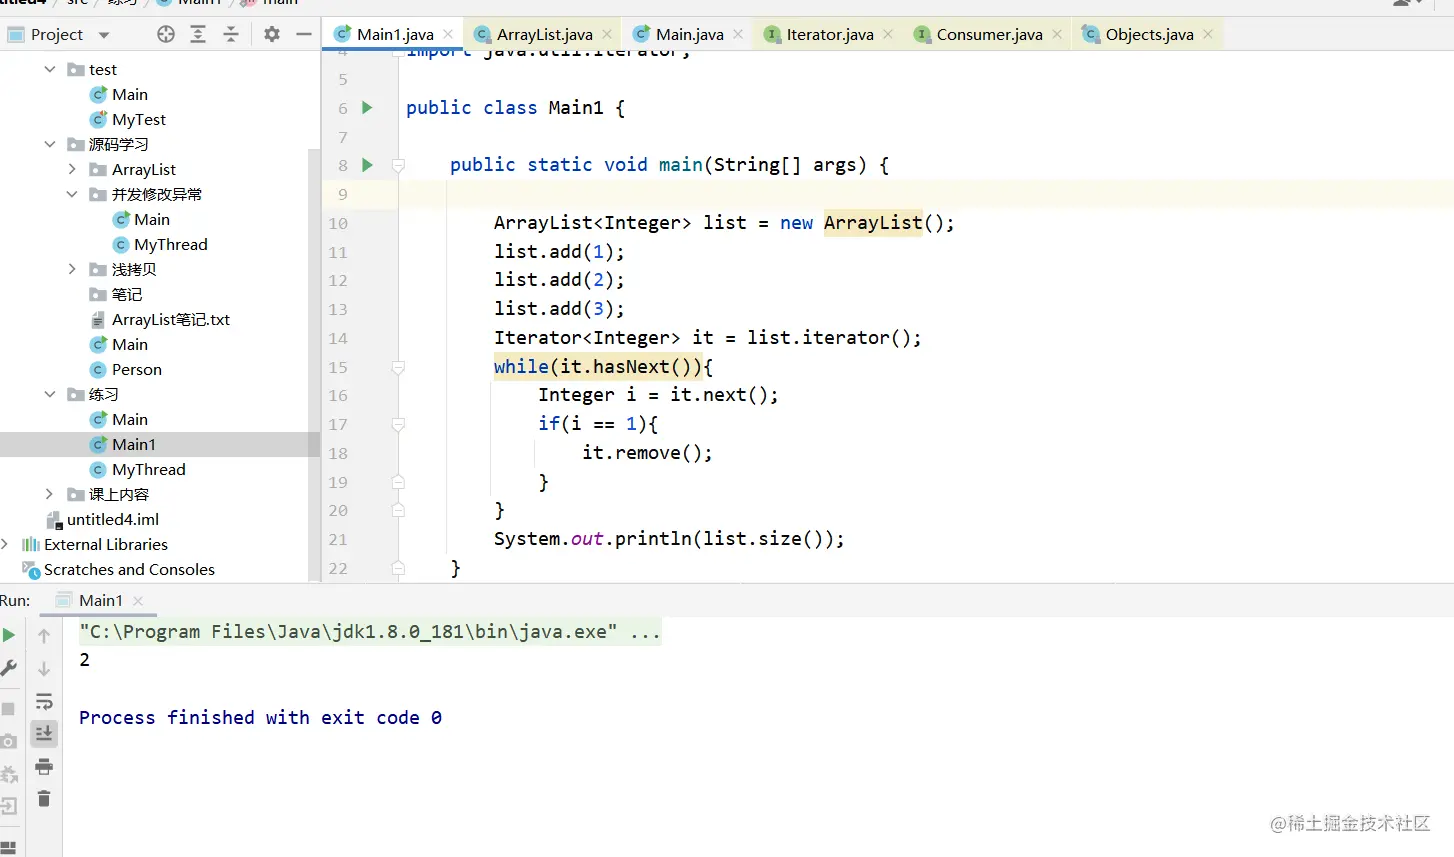This screenshot has height=857, width=1454.
Task: Select MyTest class under test folder
Action: (128, 119)
